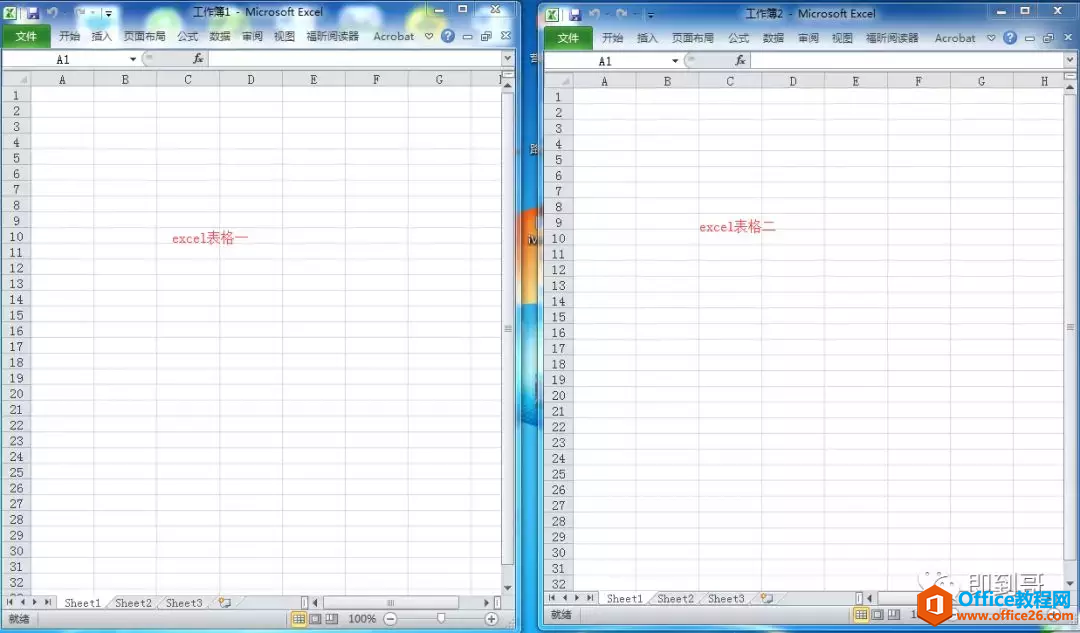Switch to 公式 tab in 工作簿1

187,36
